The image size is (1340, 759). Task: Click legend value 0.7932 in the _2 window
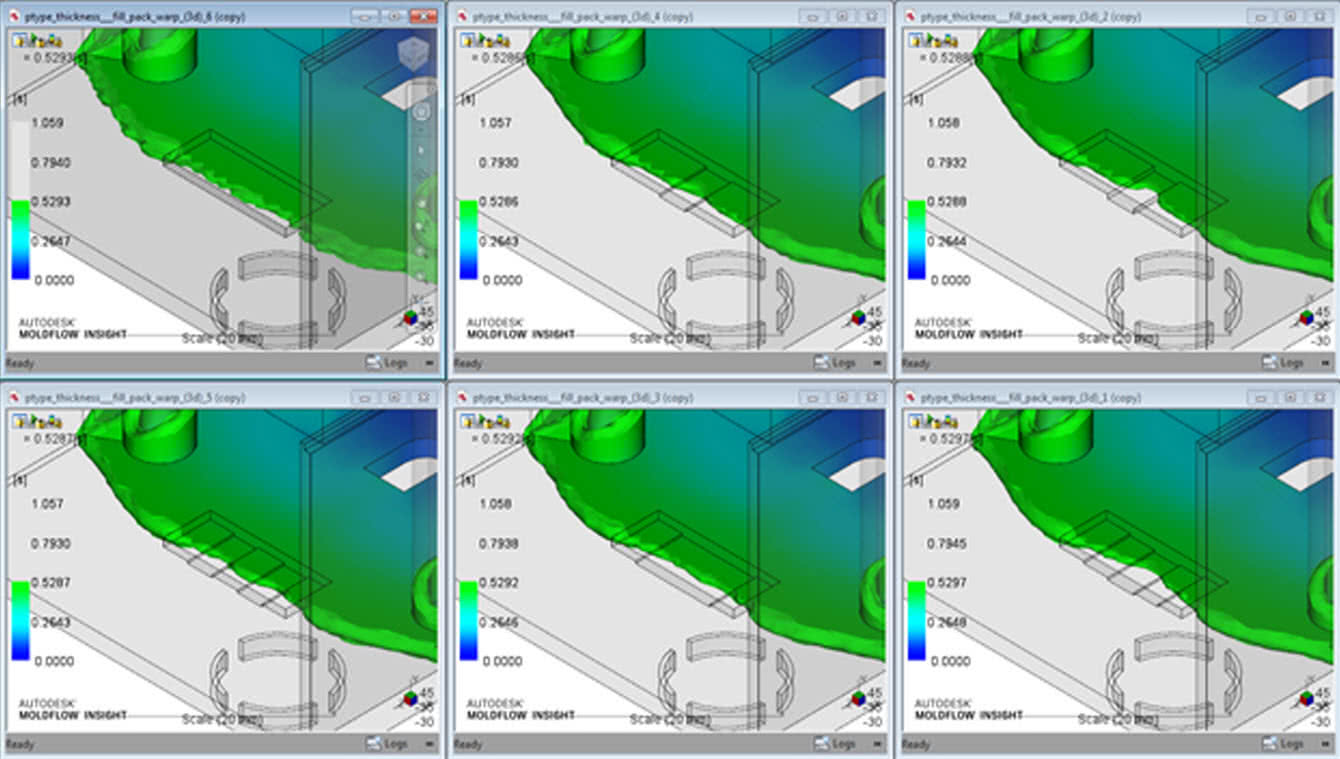click(x=948, y=162)
